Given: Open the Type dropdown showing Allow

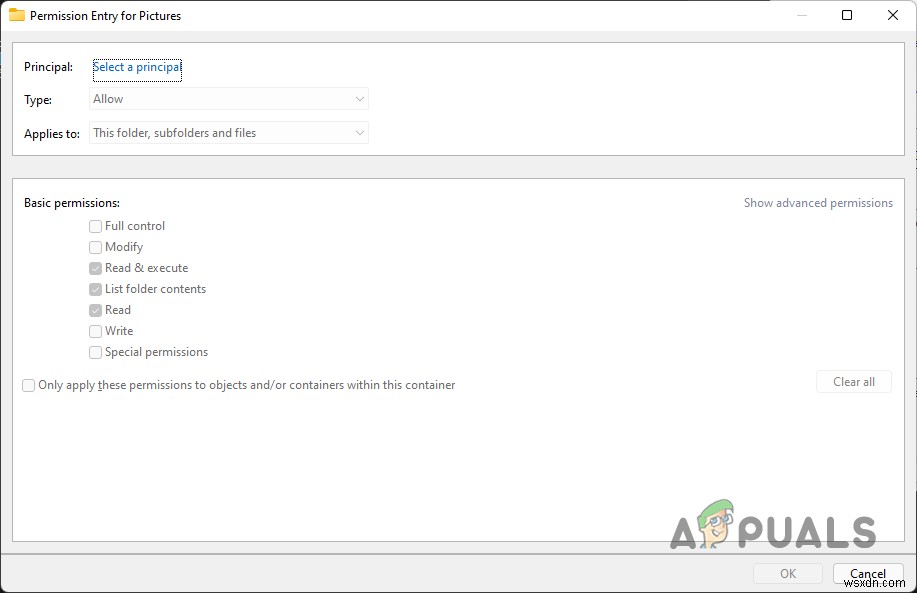Looking at the screenshot, I should 228,99.
